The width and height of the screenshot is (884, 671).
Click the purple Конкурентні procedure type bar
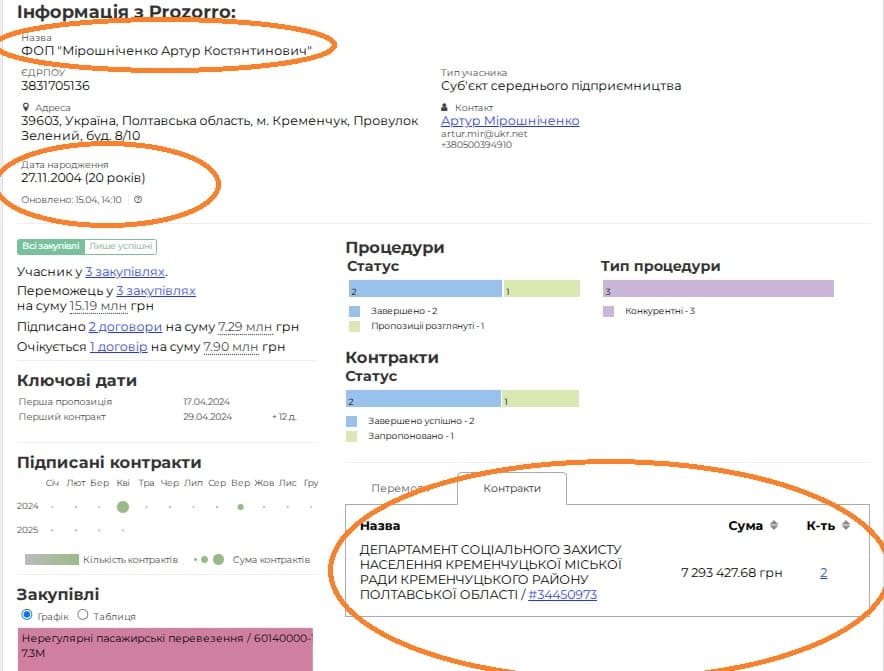click(x=717, y=290)
